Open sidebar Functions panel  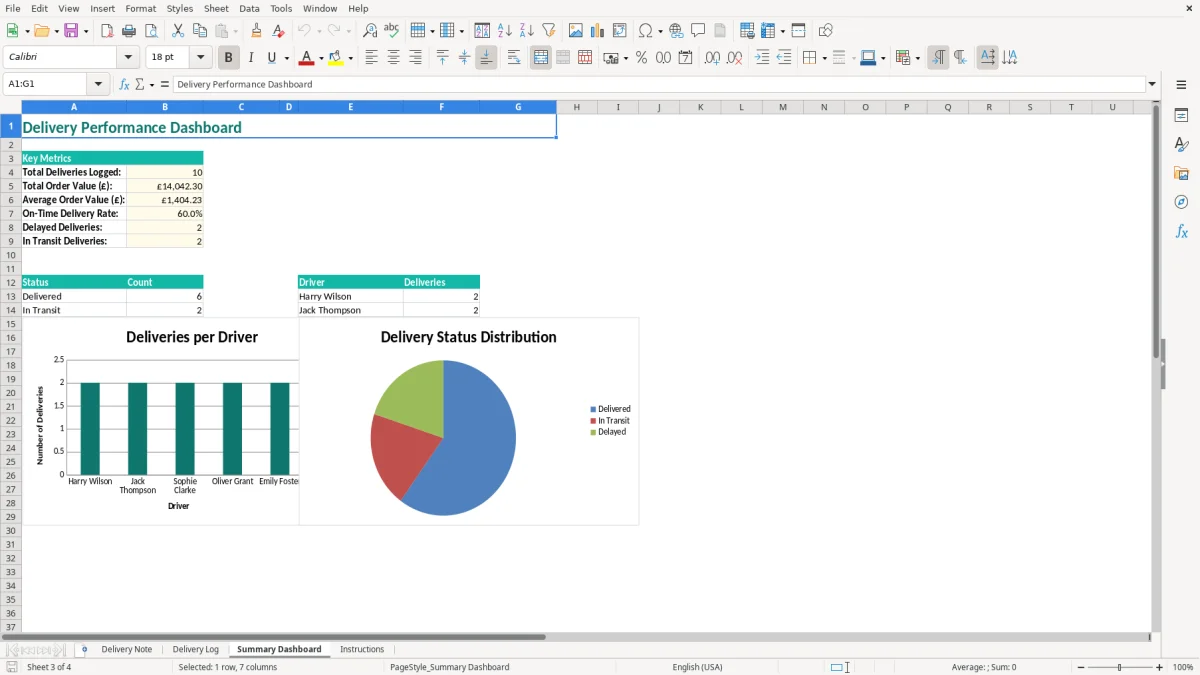[1181, 232]
